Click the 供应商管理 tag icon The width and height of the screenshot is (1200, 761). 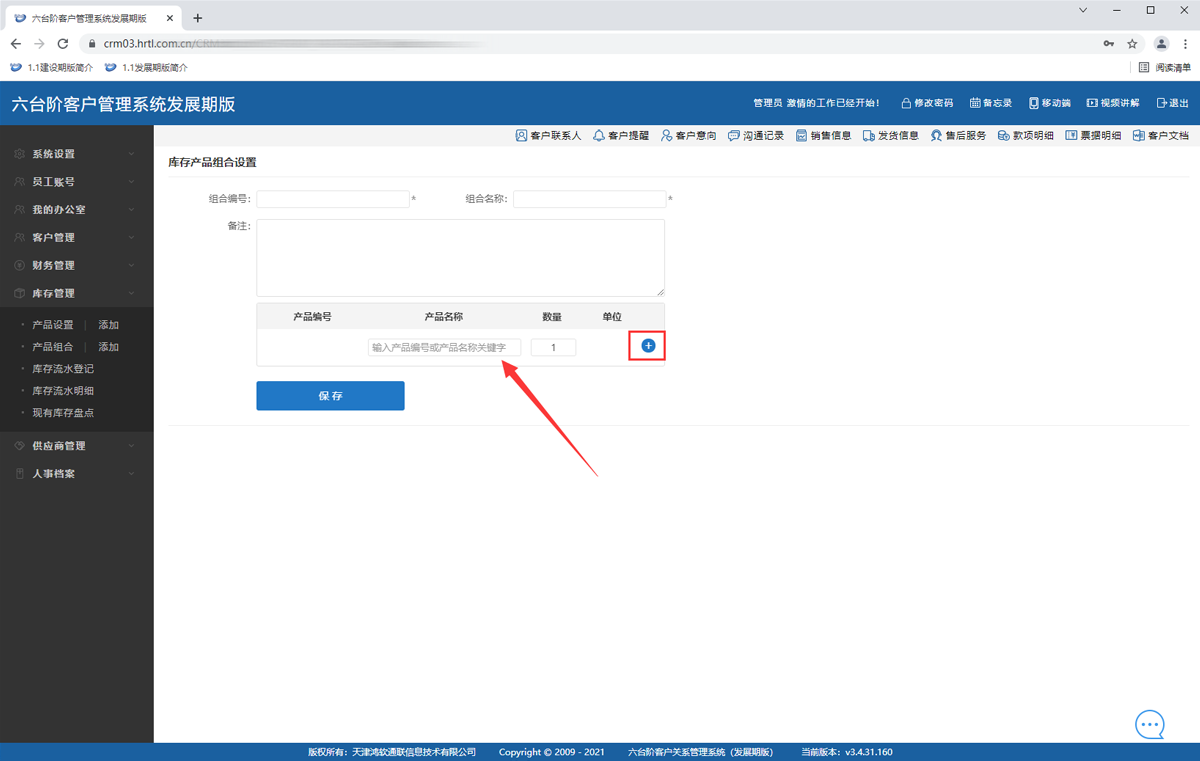(x=19, y=446)
